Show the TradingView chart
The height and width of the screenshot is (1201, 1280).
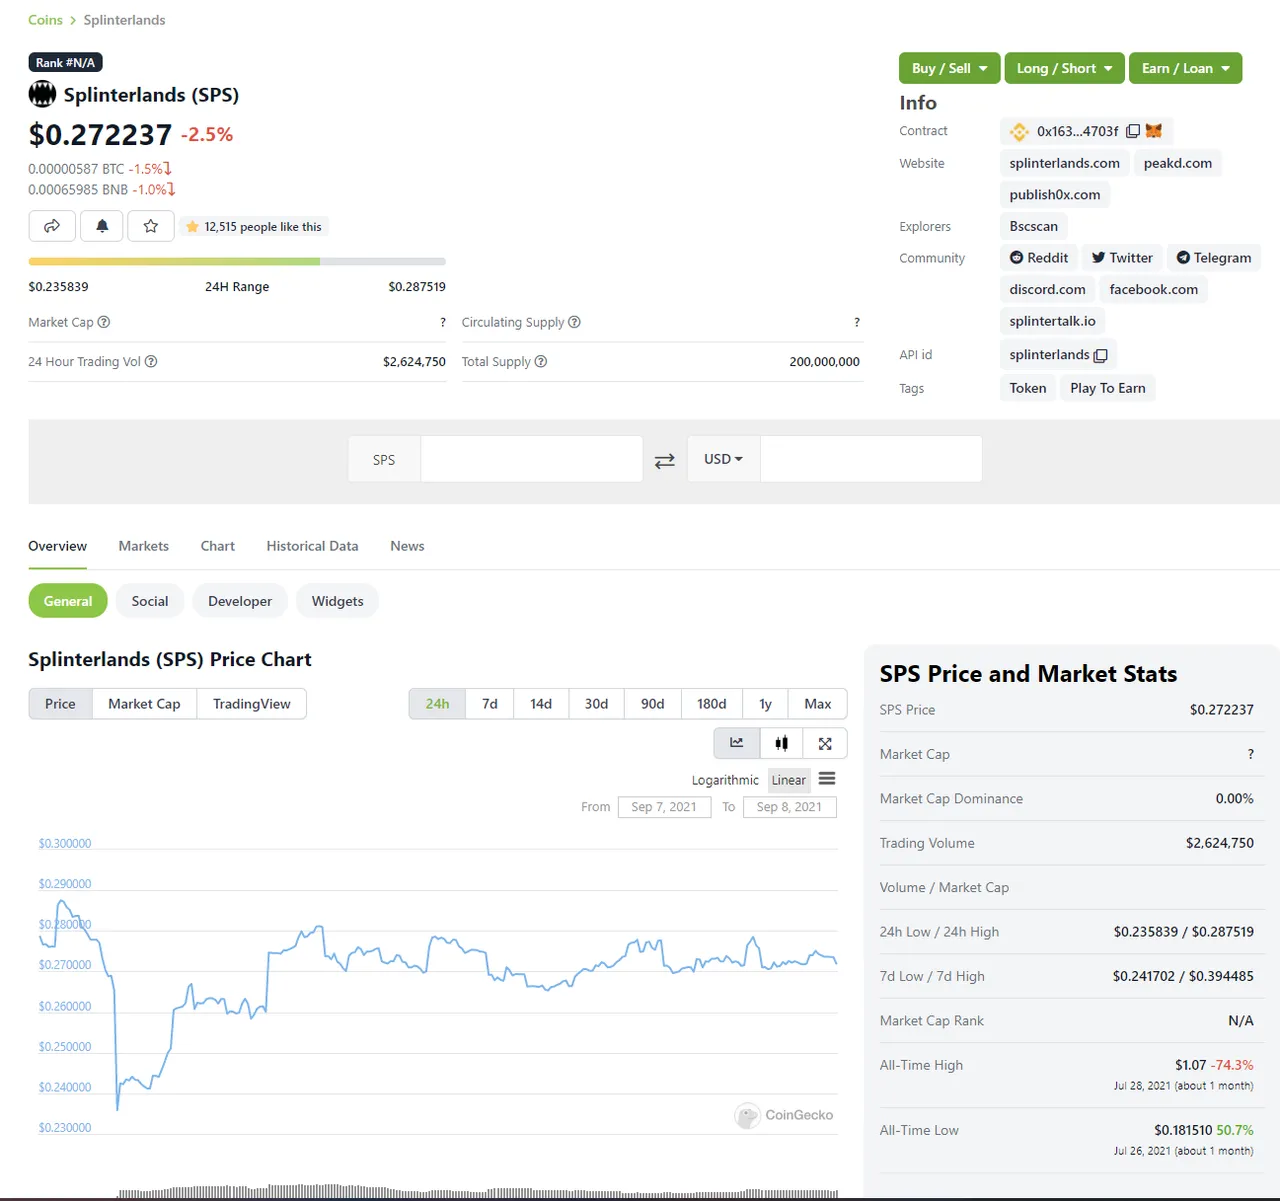click(x=252, y=704)
